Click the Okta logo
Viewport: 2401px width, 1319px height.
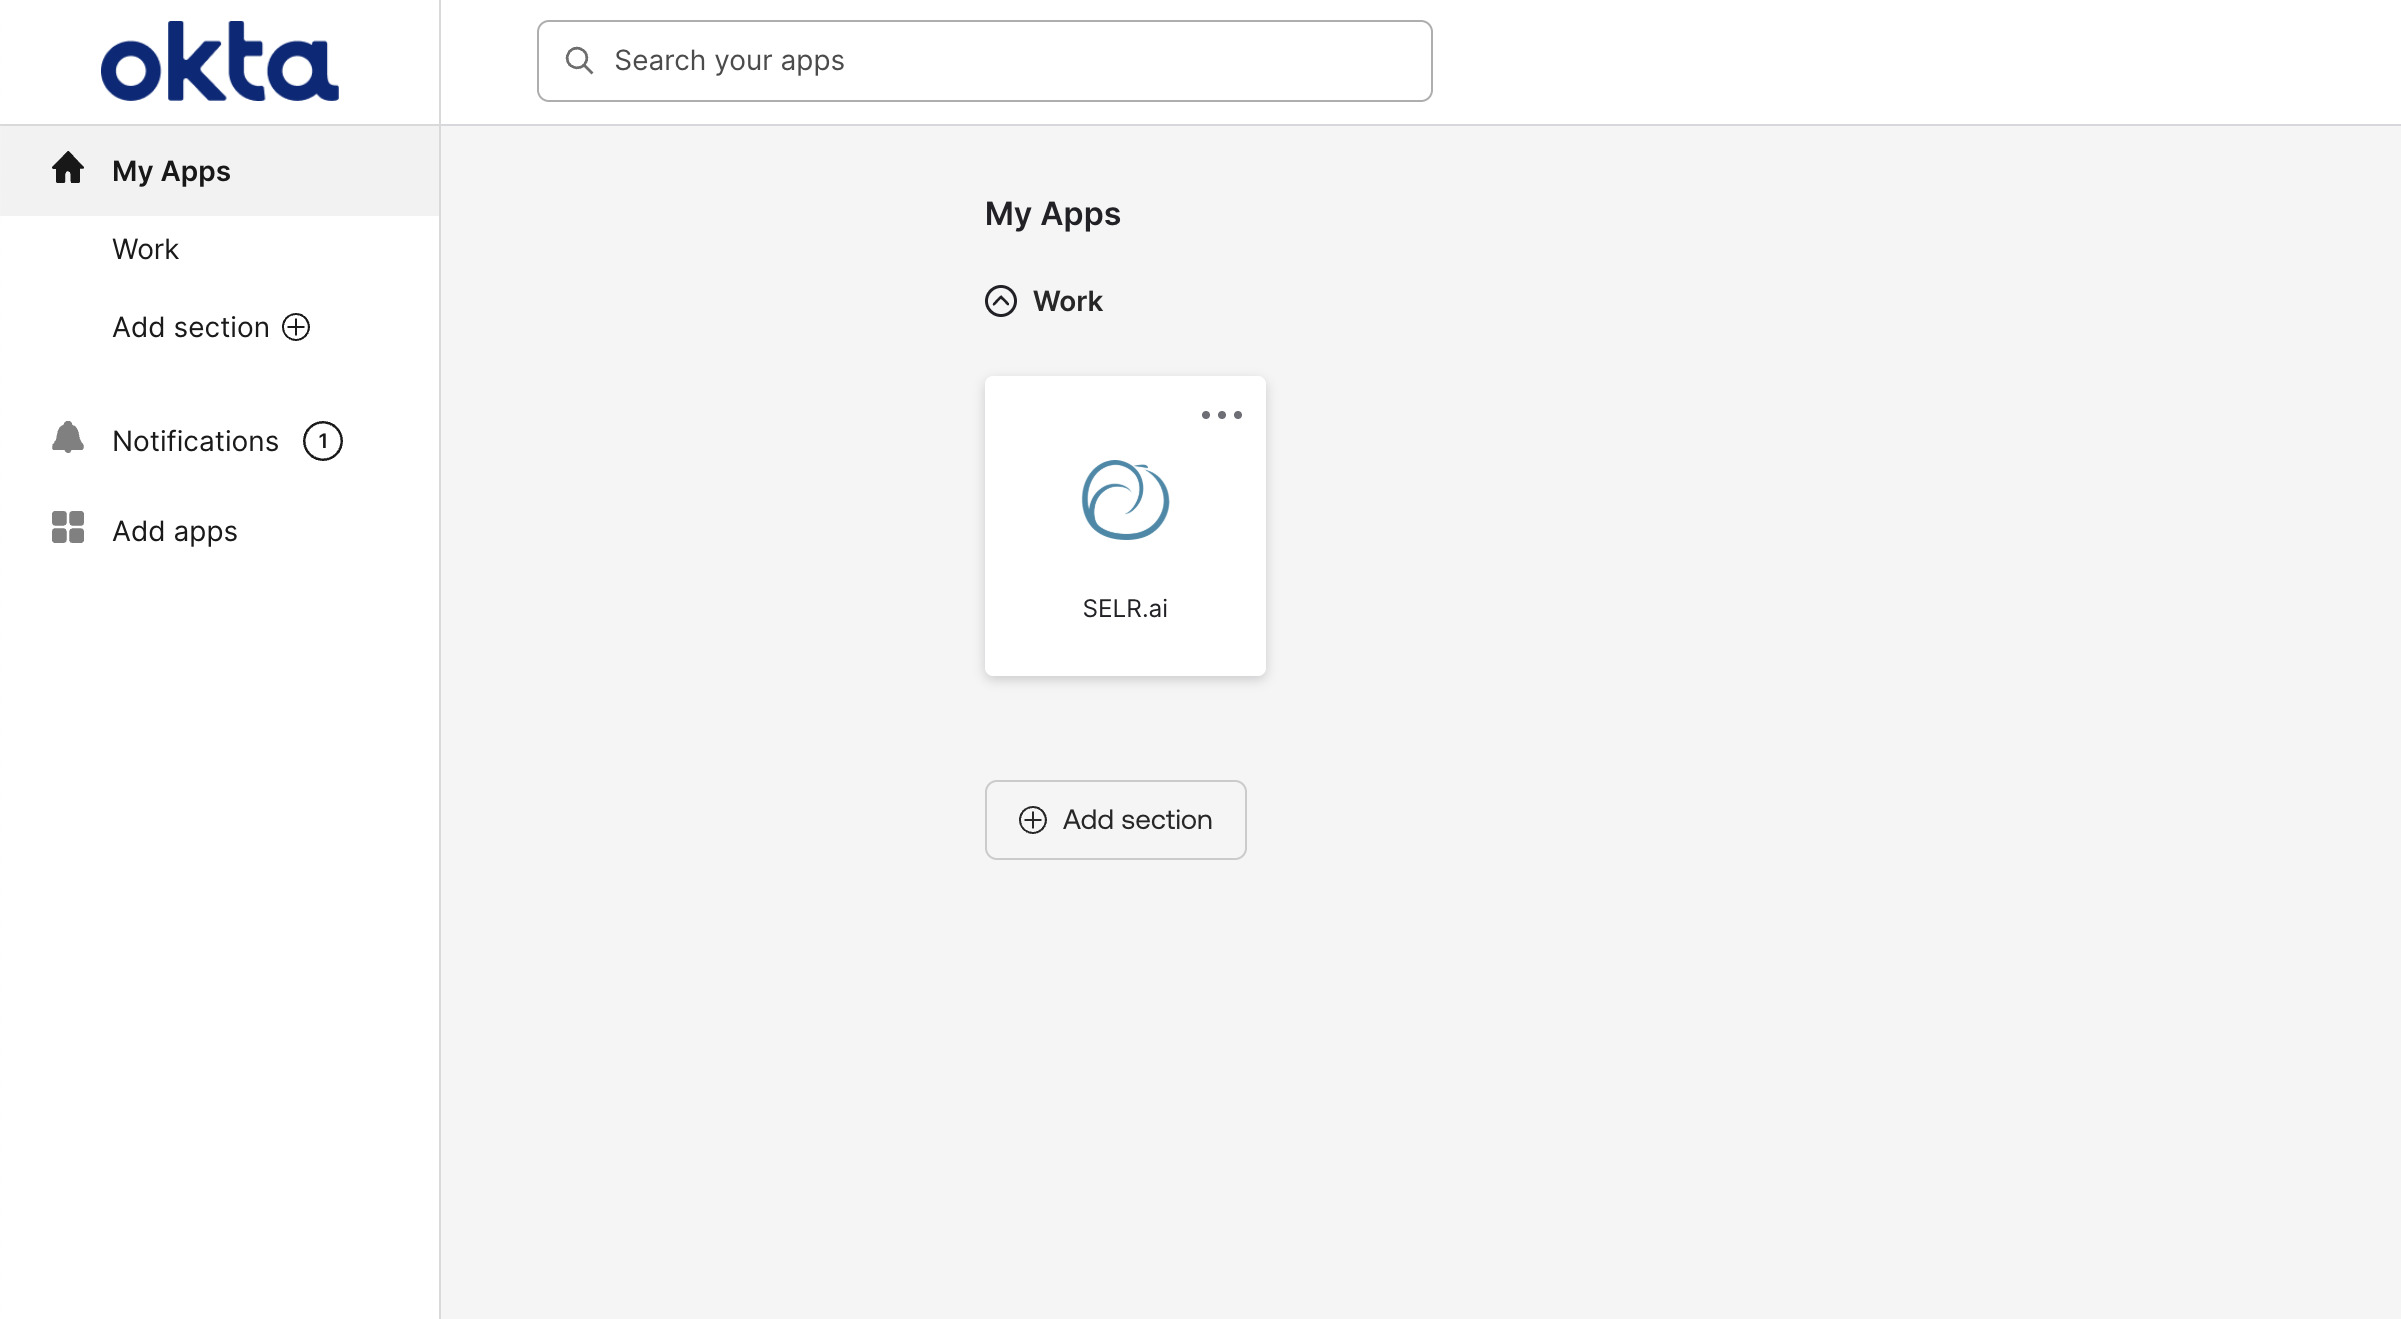(x=220, y=62)
